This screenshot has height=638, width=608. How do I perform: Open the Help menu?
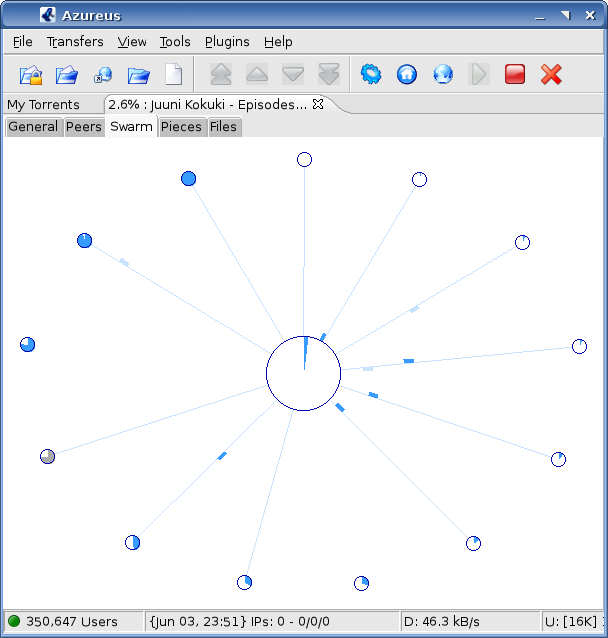coord(278,42)
